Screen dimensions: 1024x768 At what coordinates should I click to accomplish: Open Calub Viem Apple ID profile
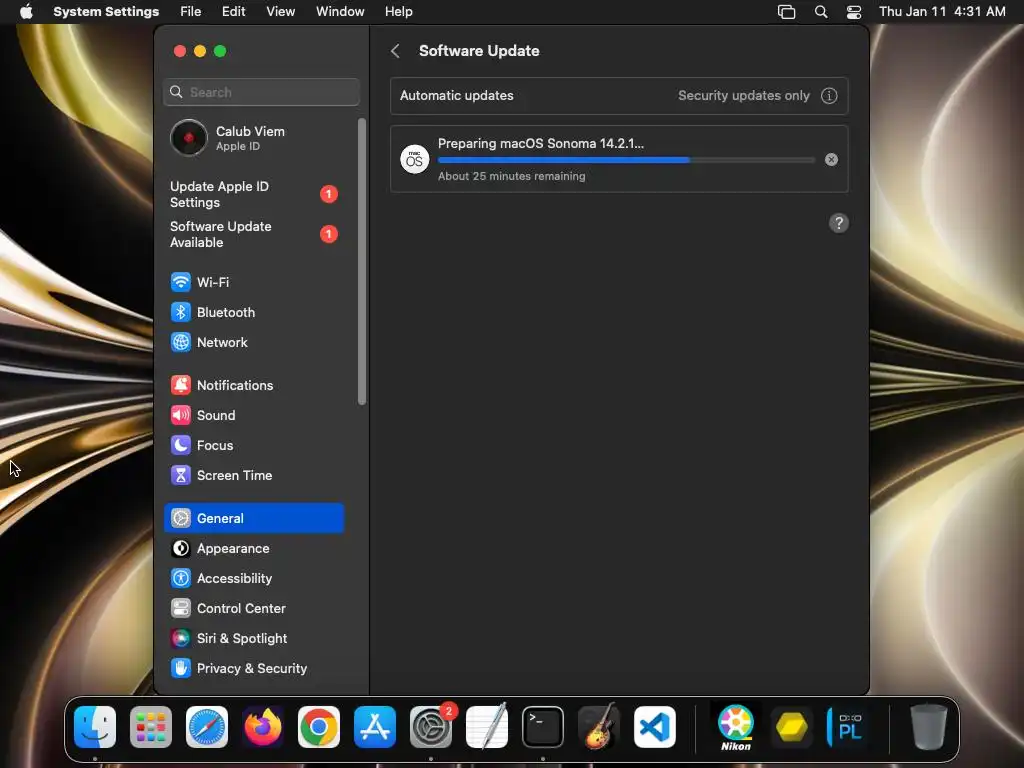pos(253,138)
